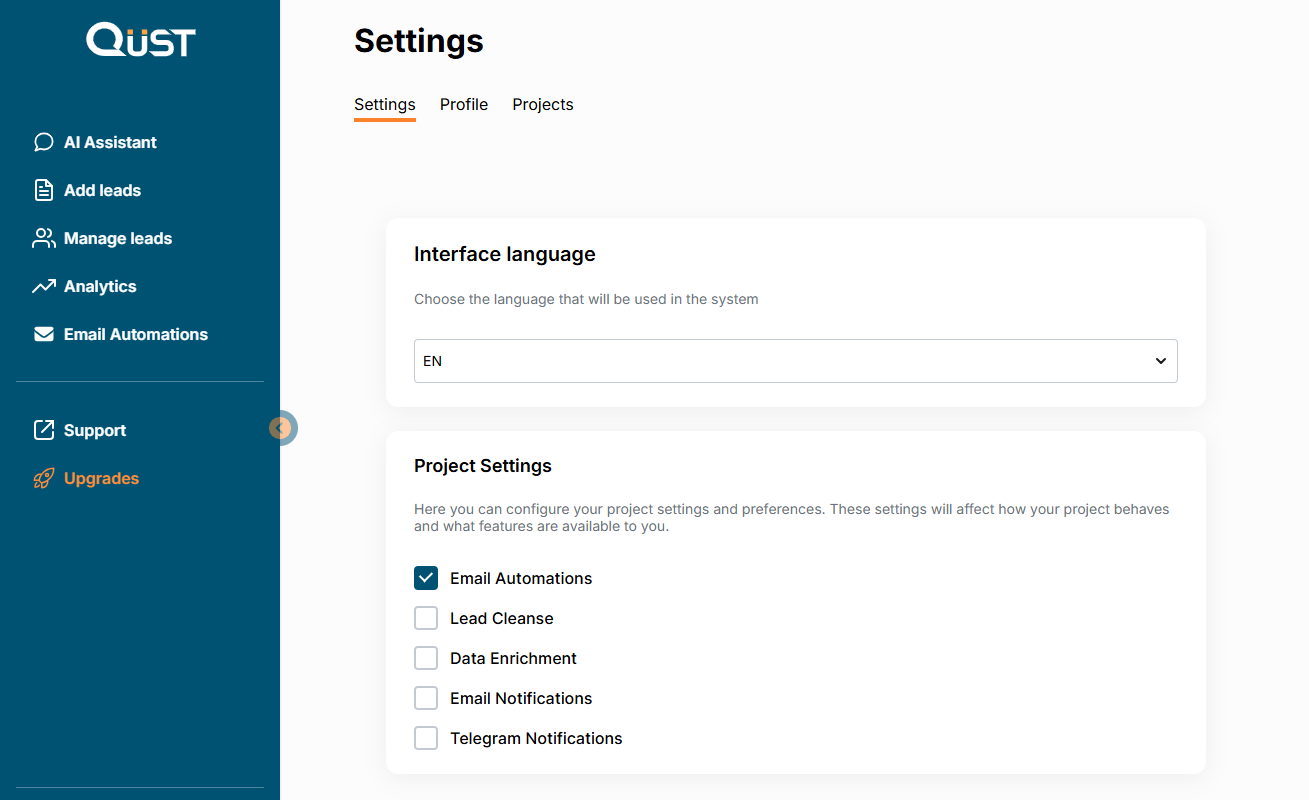Turn on Email Notifications checkbox
The height and width of the screenshot is (800, 1309).
pyautogui.click(x=426, y=698)
